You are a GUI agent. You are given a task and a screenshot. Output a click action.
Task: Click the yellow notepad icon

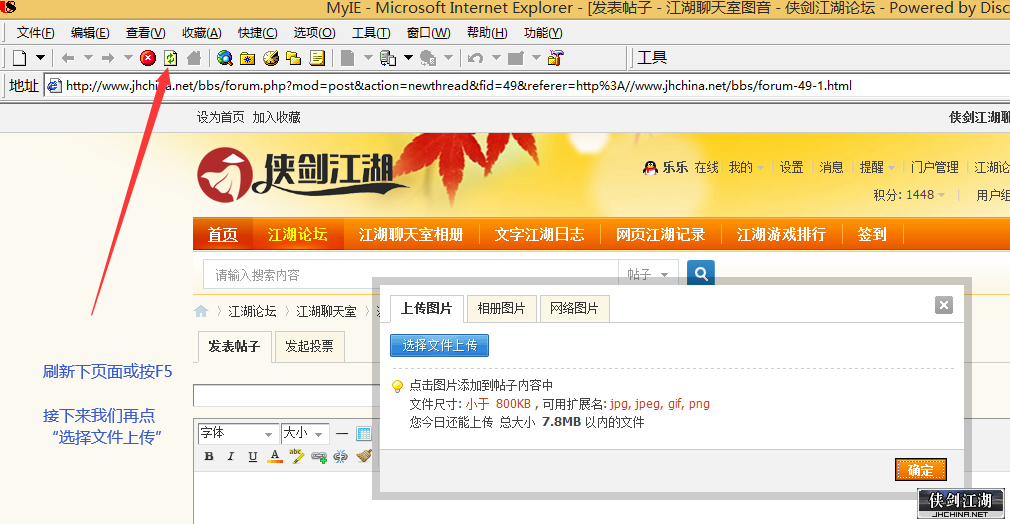tap(317, 58)
